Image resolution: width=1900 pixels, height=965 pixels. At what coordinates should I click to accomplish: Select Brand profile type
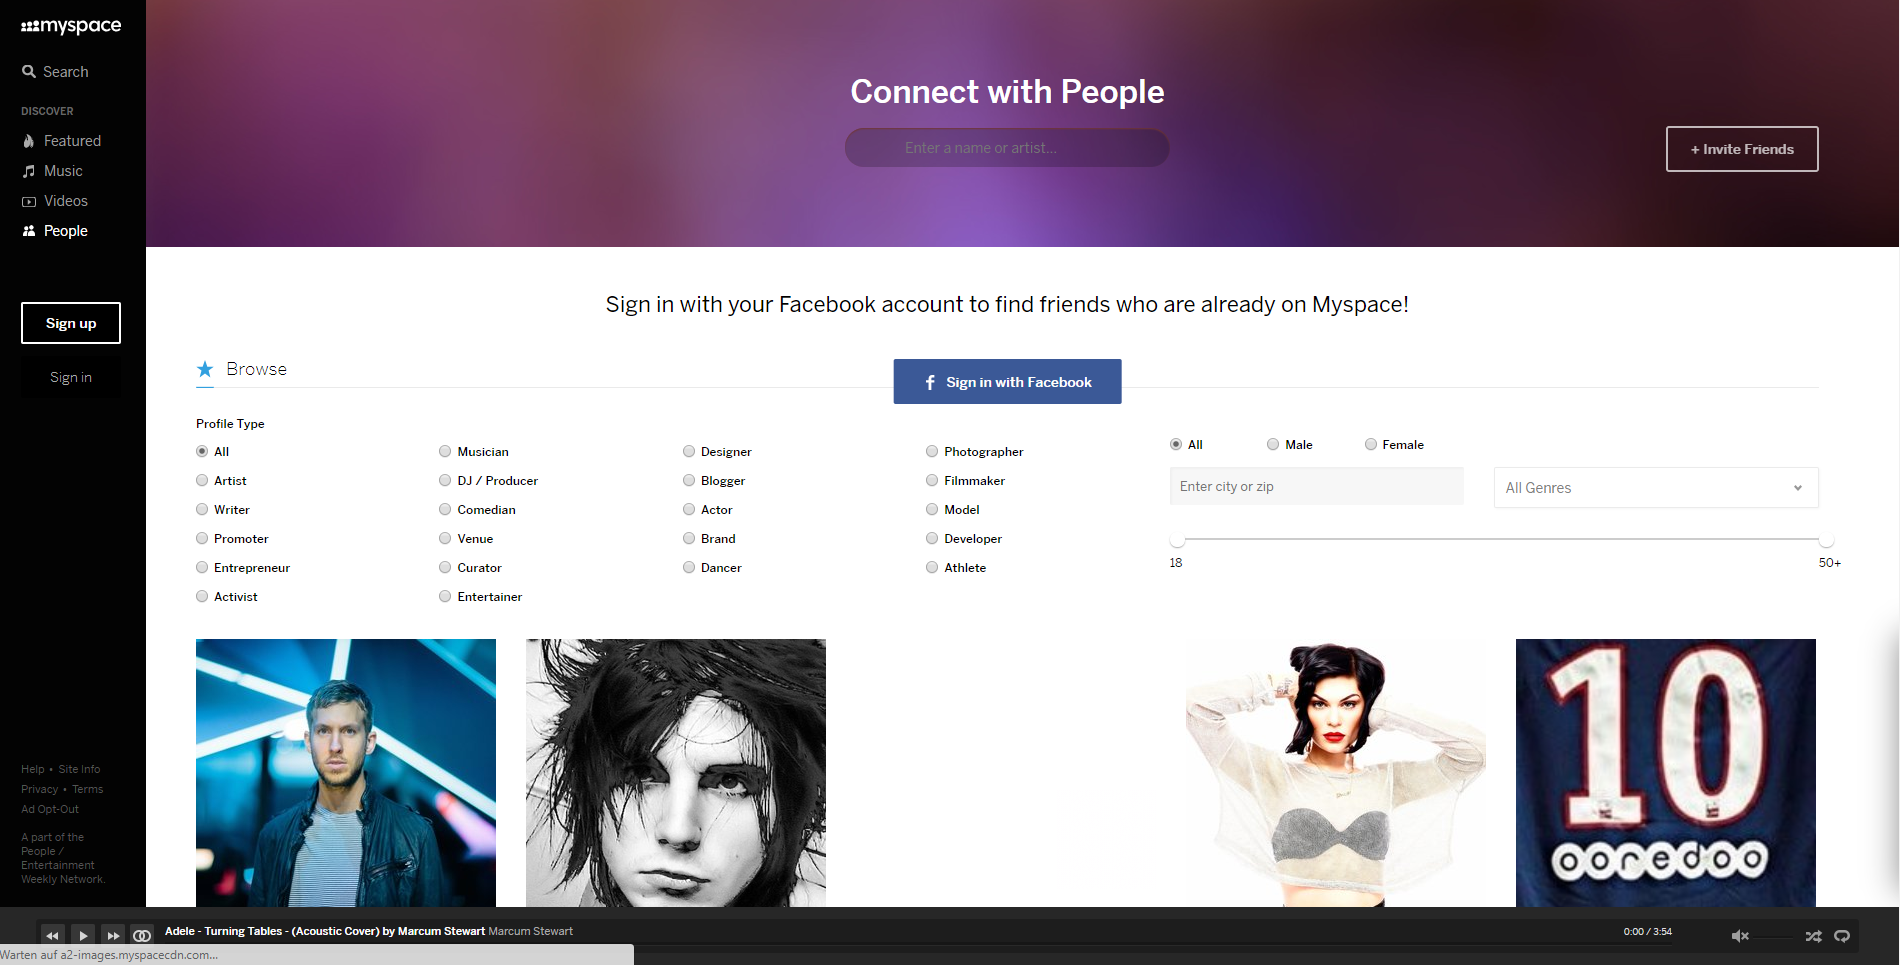pyautogui.click(x=689, y=539)
